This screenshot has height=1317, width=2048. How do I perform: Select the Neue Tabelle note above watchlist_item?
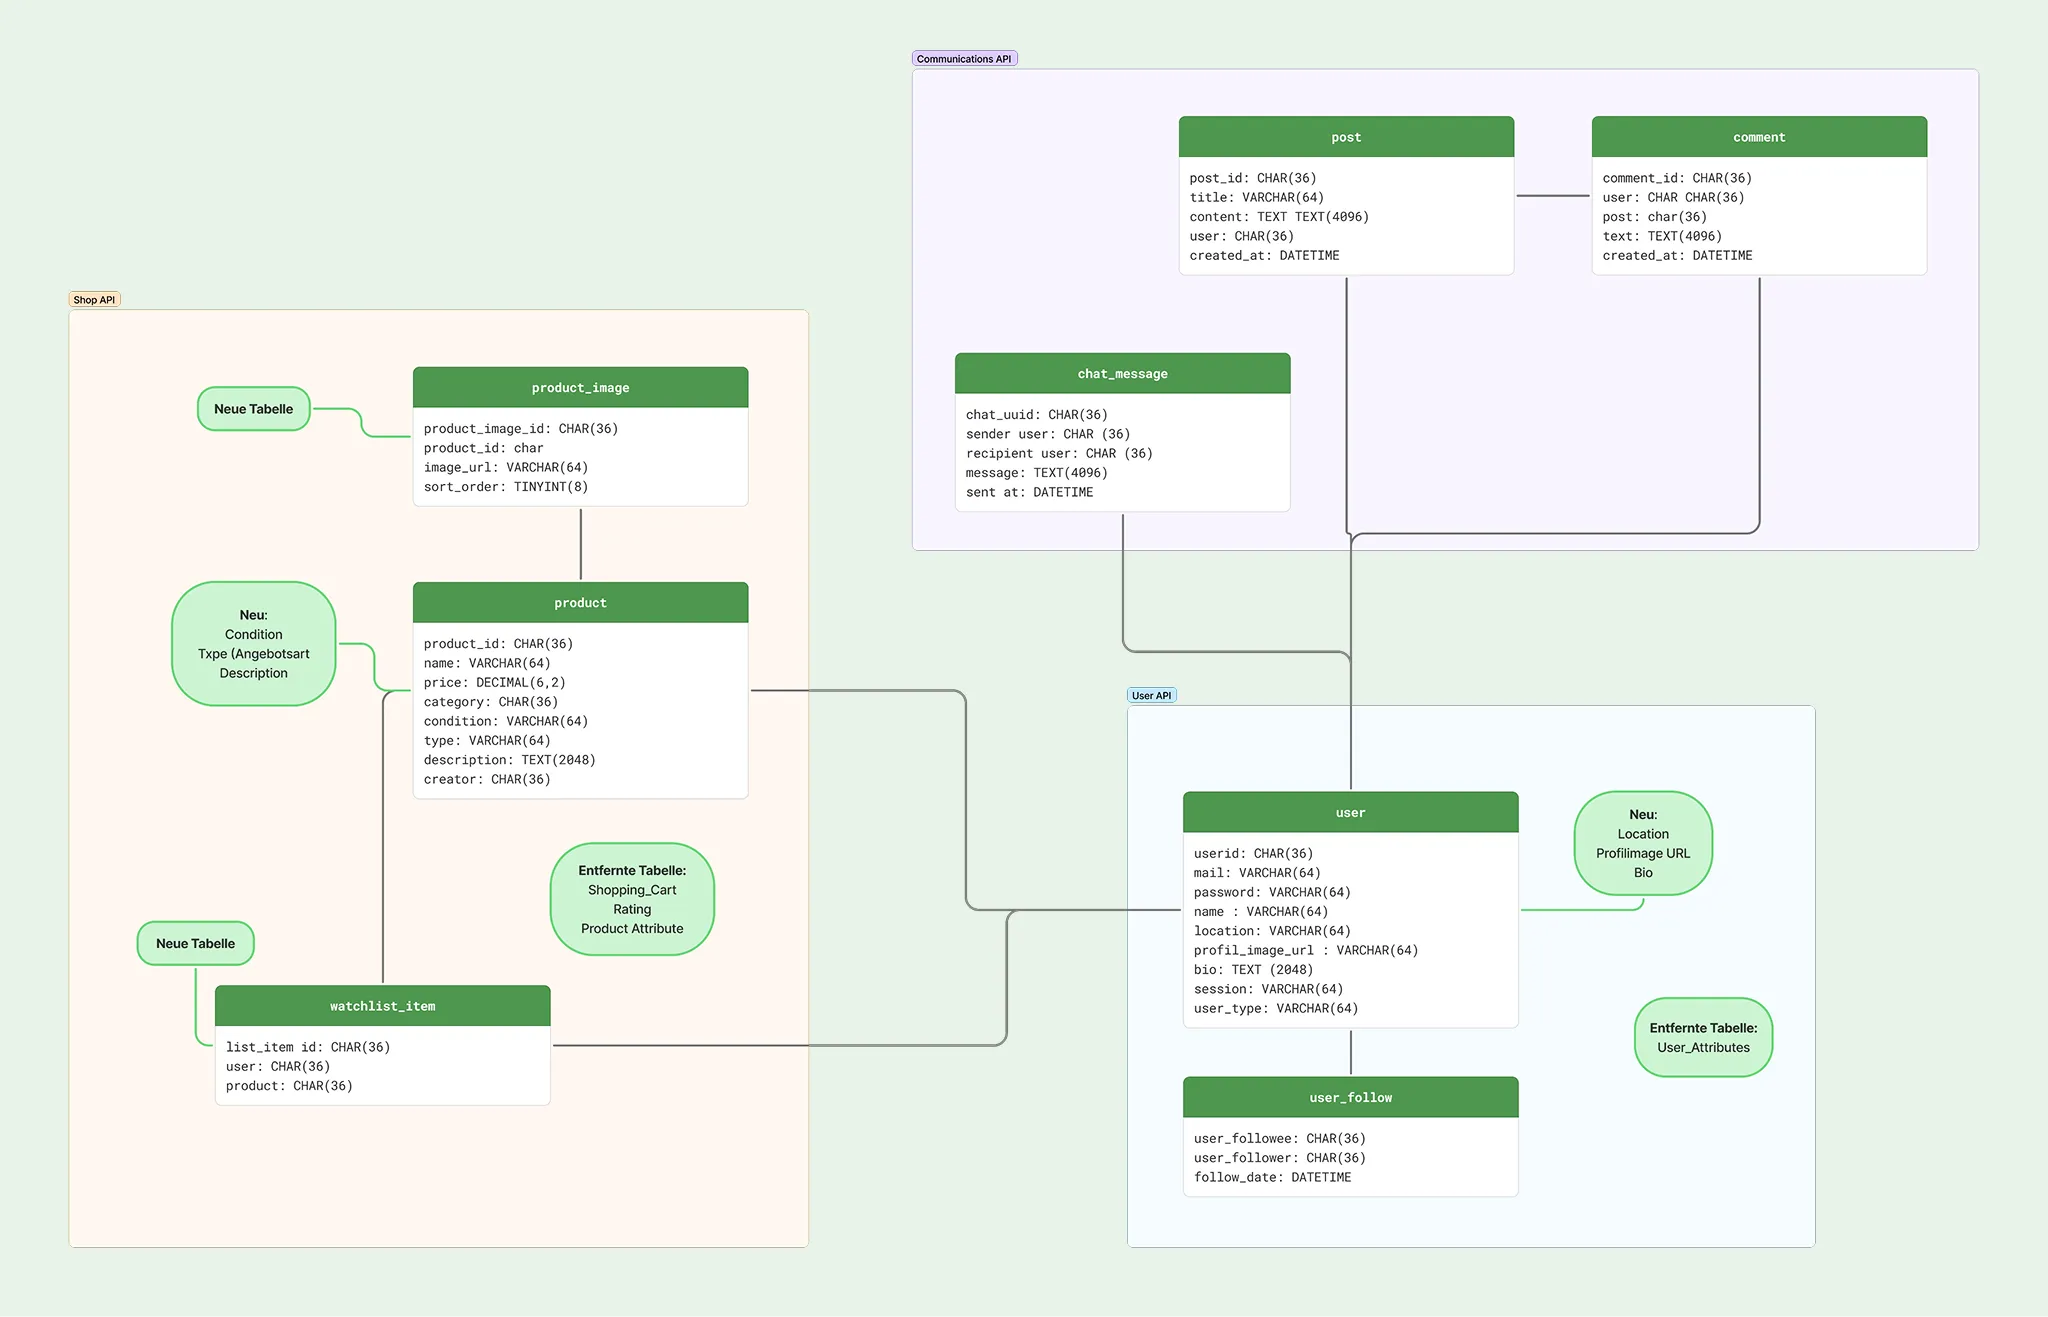(196, 944)
